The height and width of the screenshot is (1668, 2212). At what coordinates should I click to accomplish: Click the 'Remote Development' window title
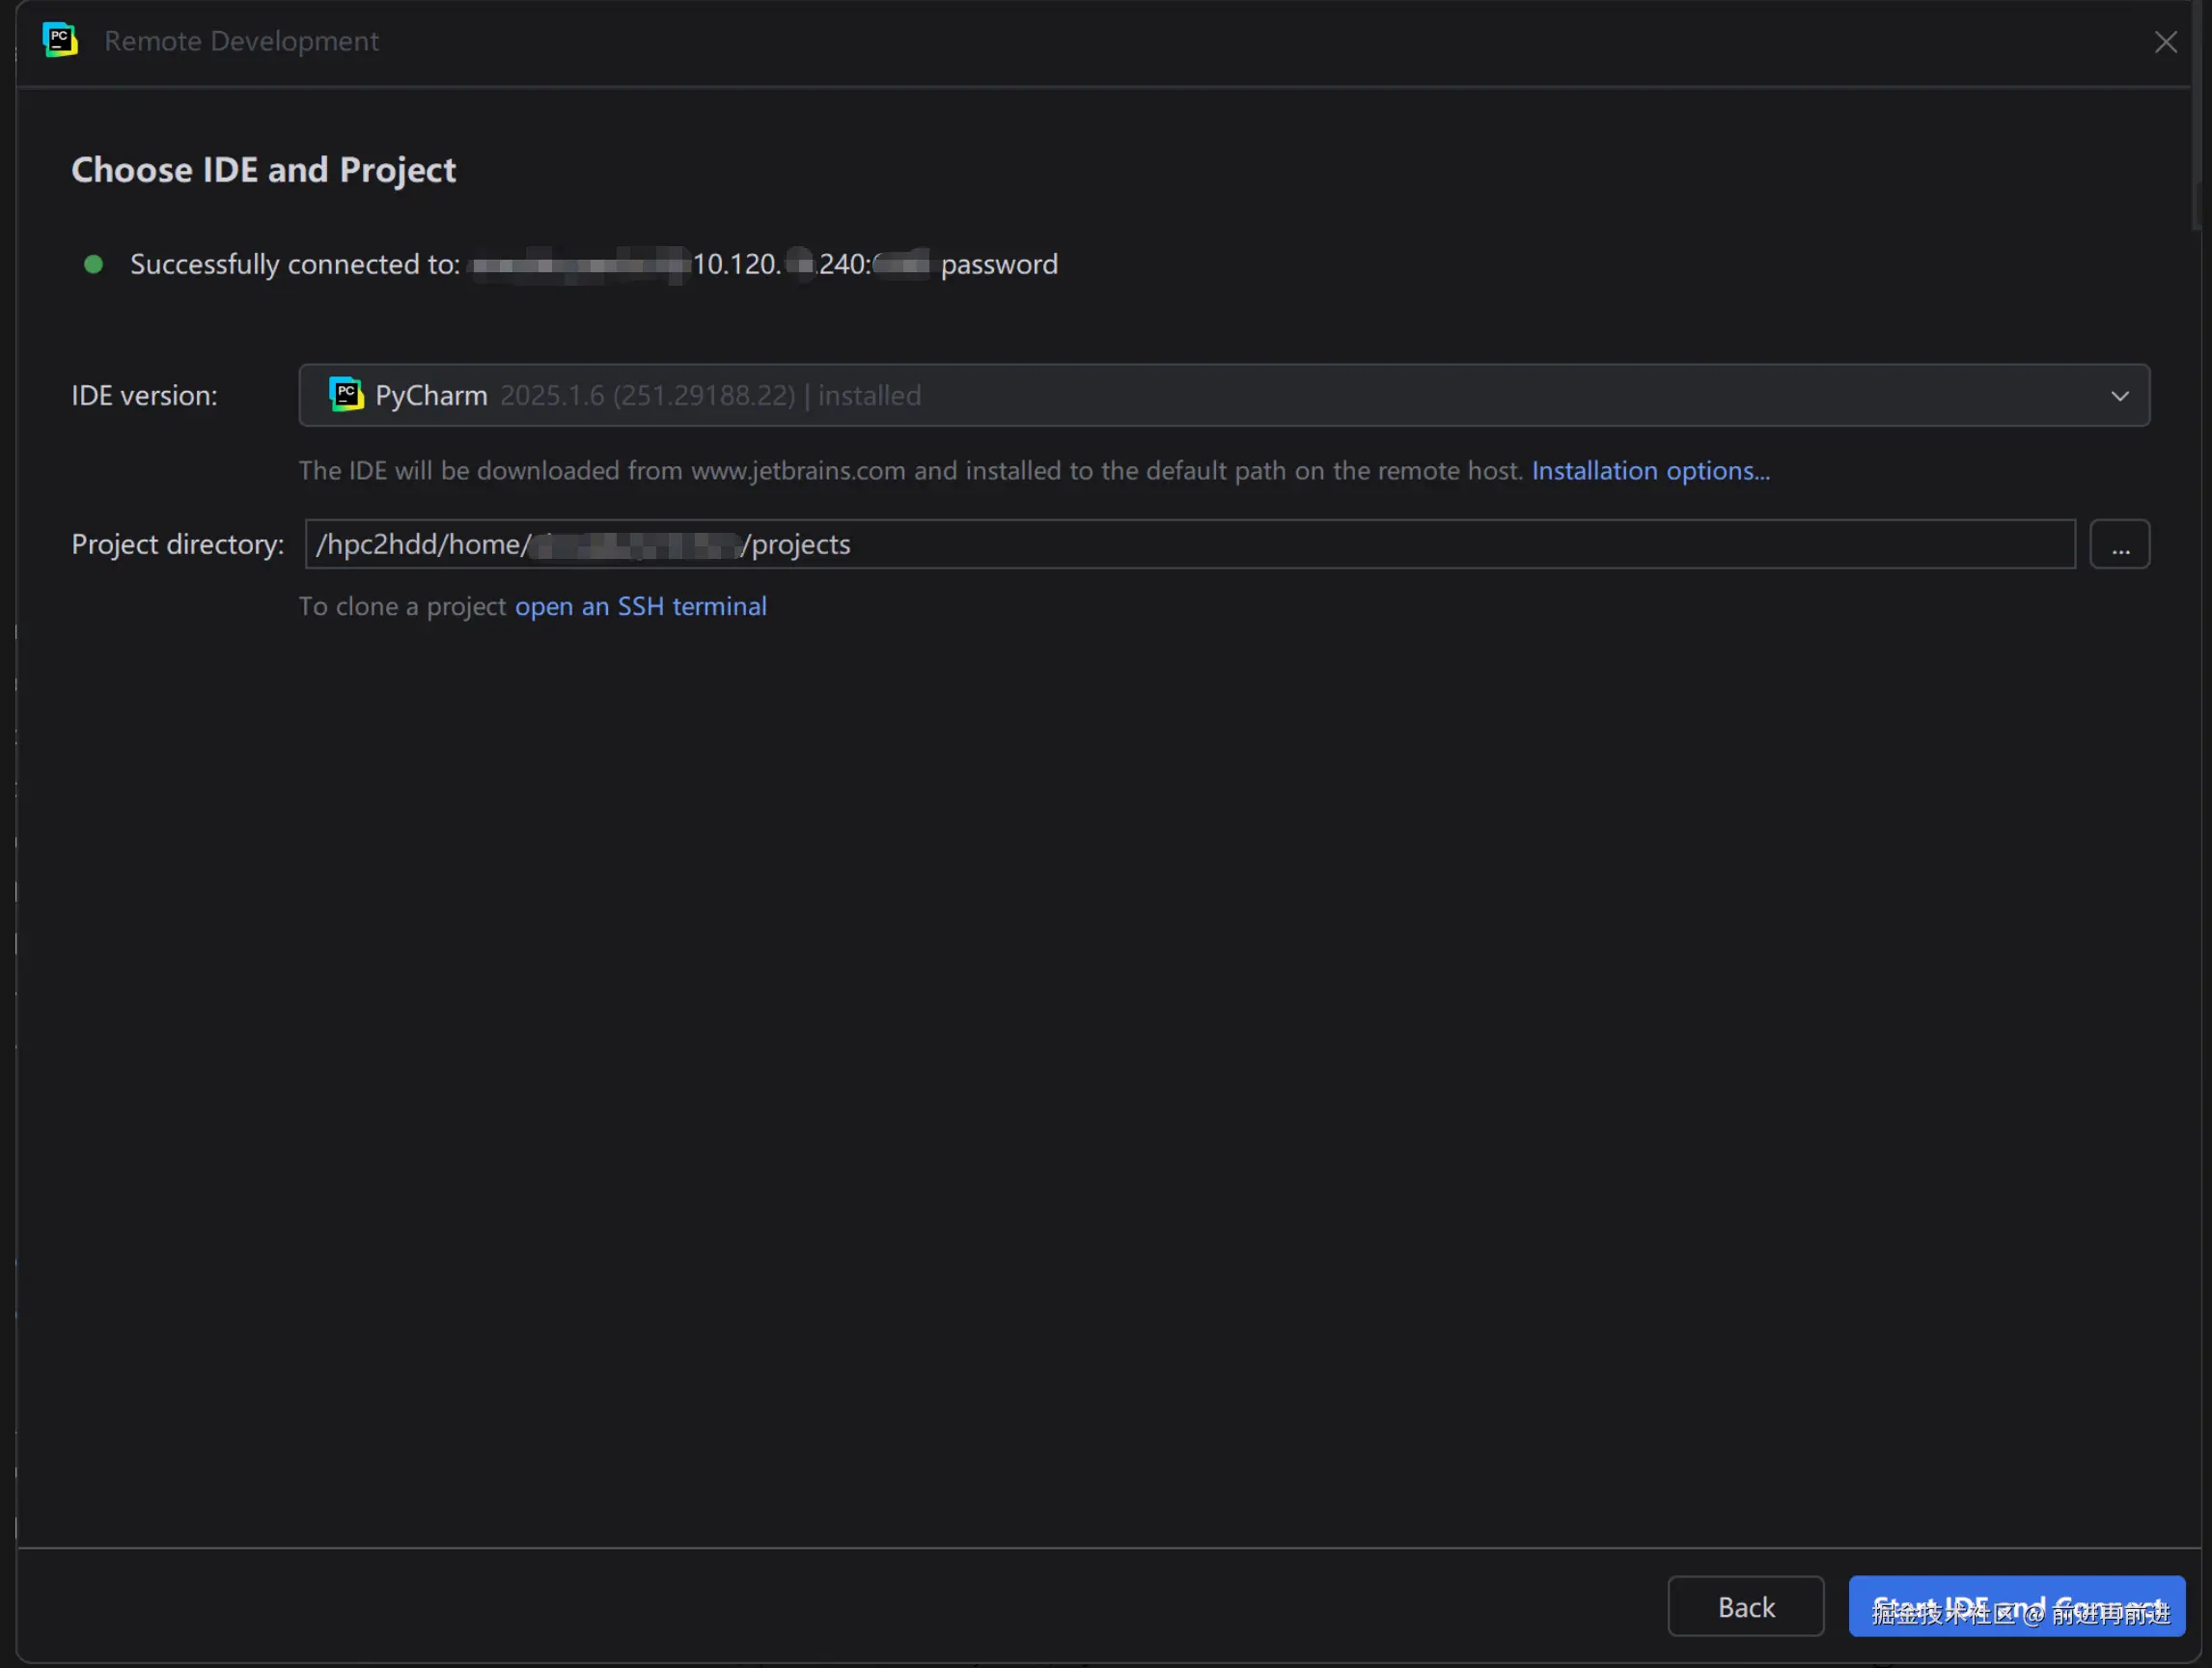click(241, 41)
